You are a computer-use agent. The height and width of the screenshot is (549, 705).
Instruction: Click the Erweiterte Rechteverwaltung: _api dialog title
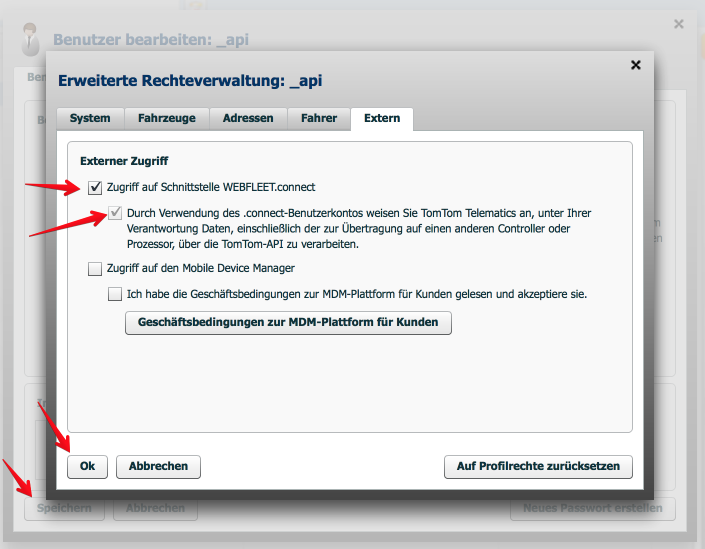tap(190, 80)
